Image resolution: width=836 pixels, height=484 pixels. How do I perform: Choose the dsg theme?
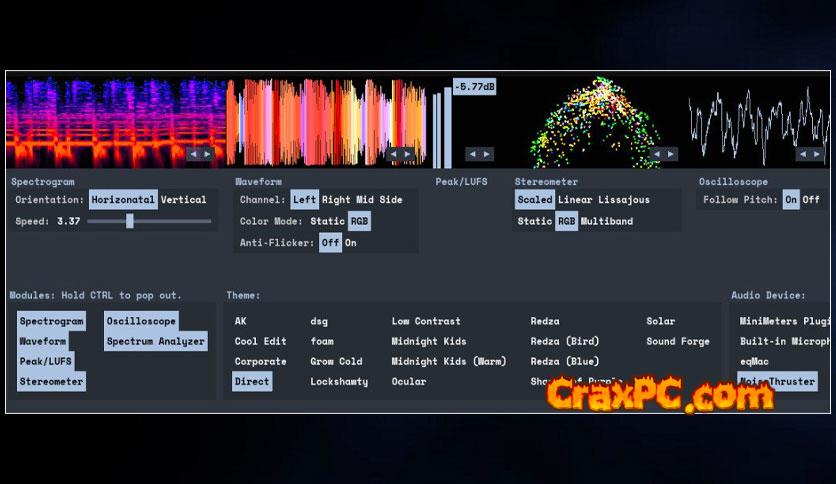pos(319,321)
